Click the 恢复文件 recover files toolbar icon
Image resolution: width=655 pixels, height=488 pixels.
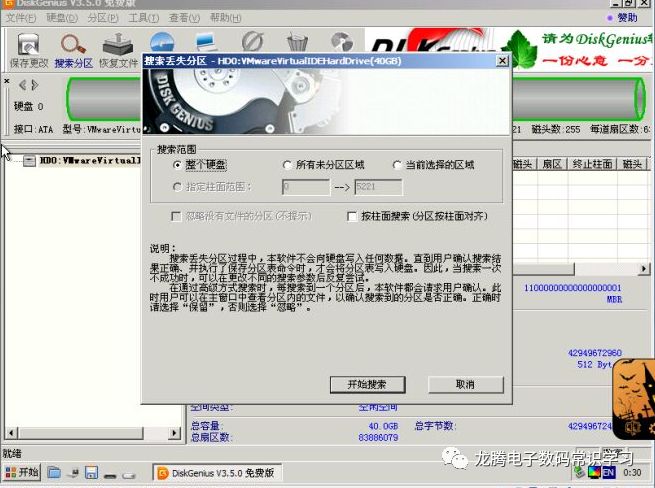point(118,45)
